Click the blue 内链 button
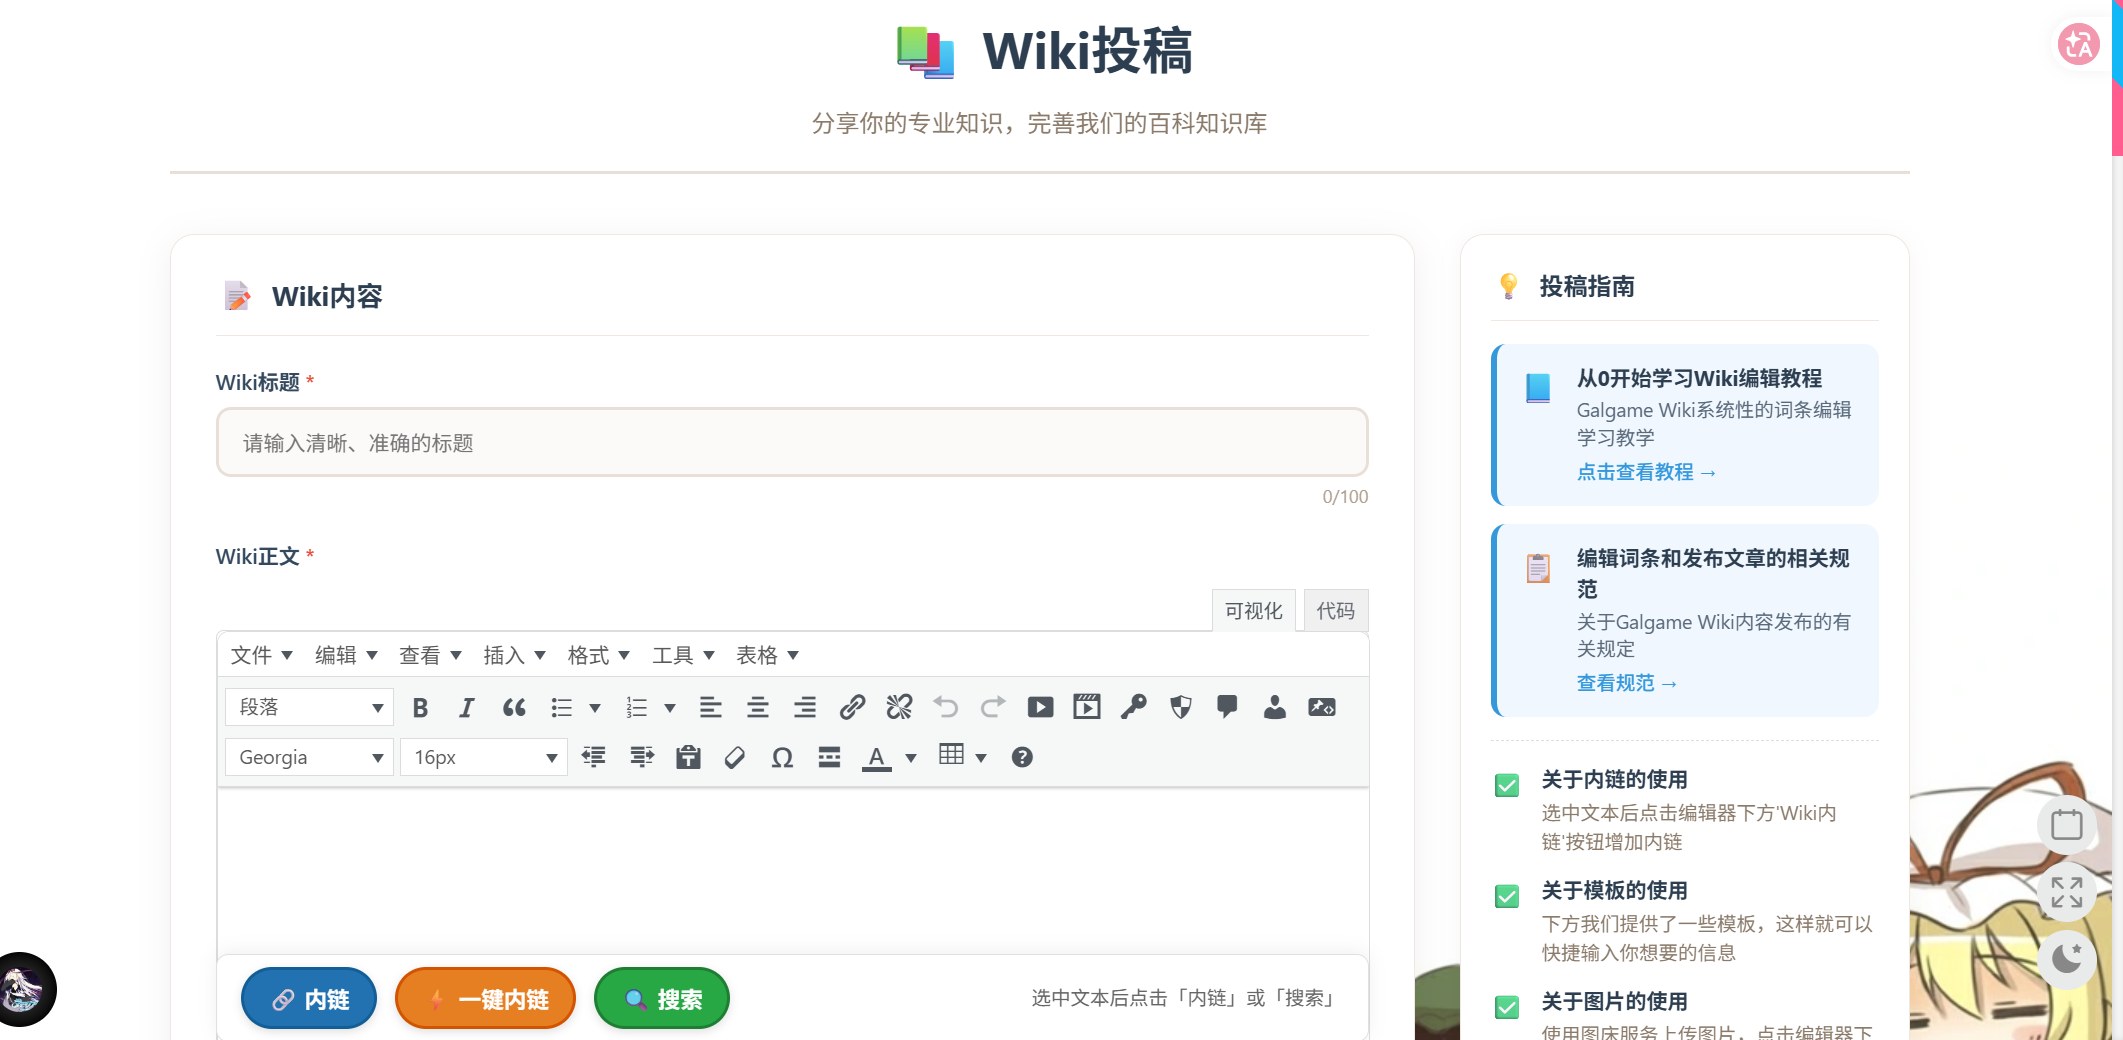This screenshot has height=1040, width=2123. [309, 999]
